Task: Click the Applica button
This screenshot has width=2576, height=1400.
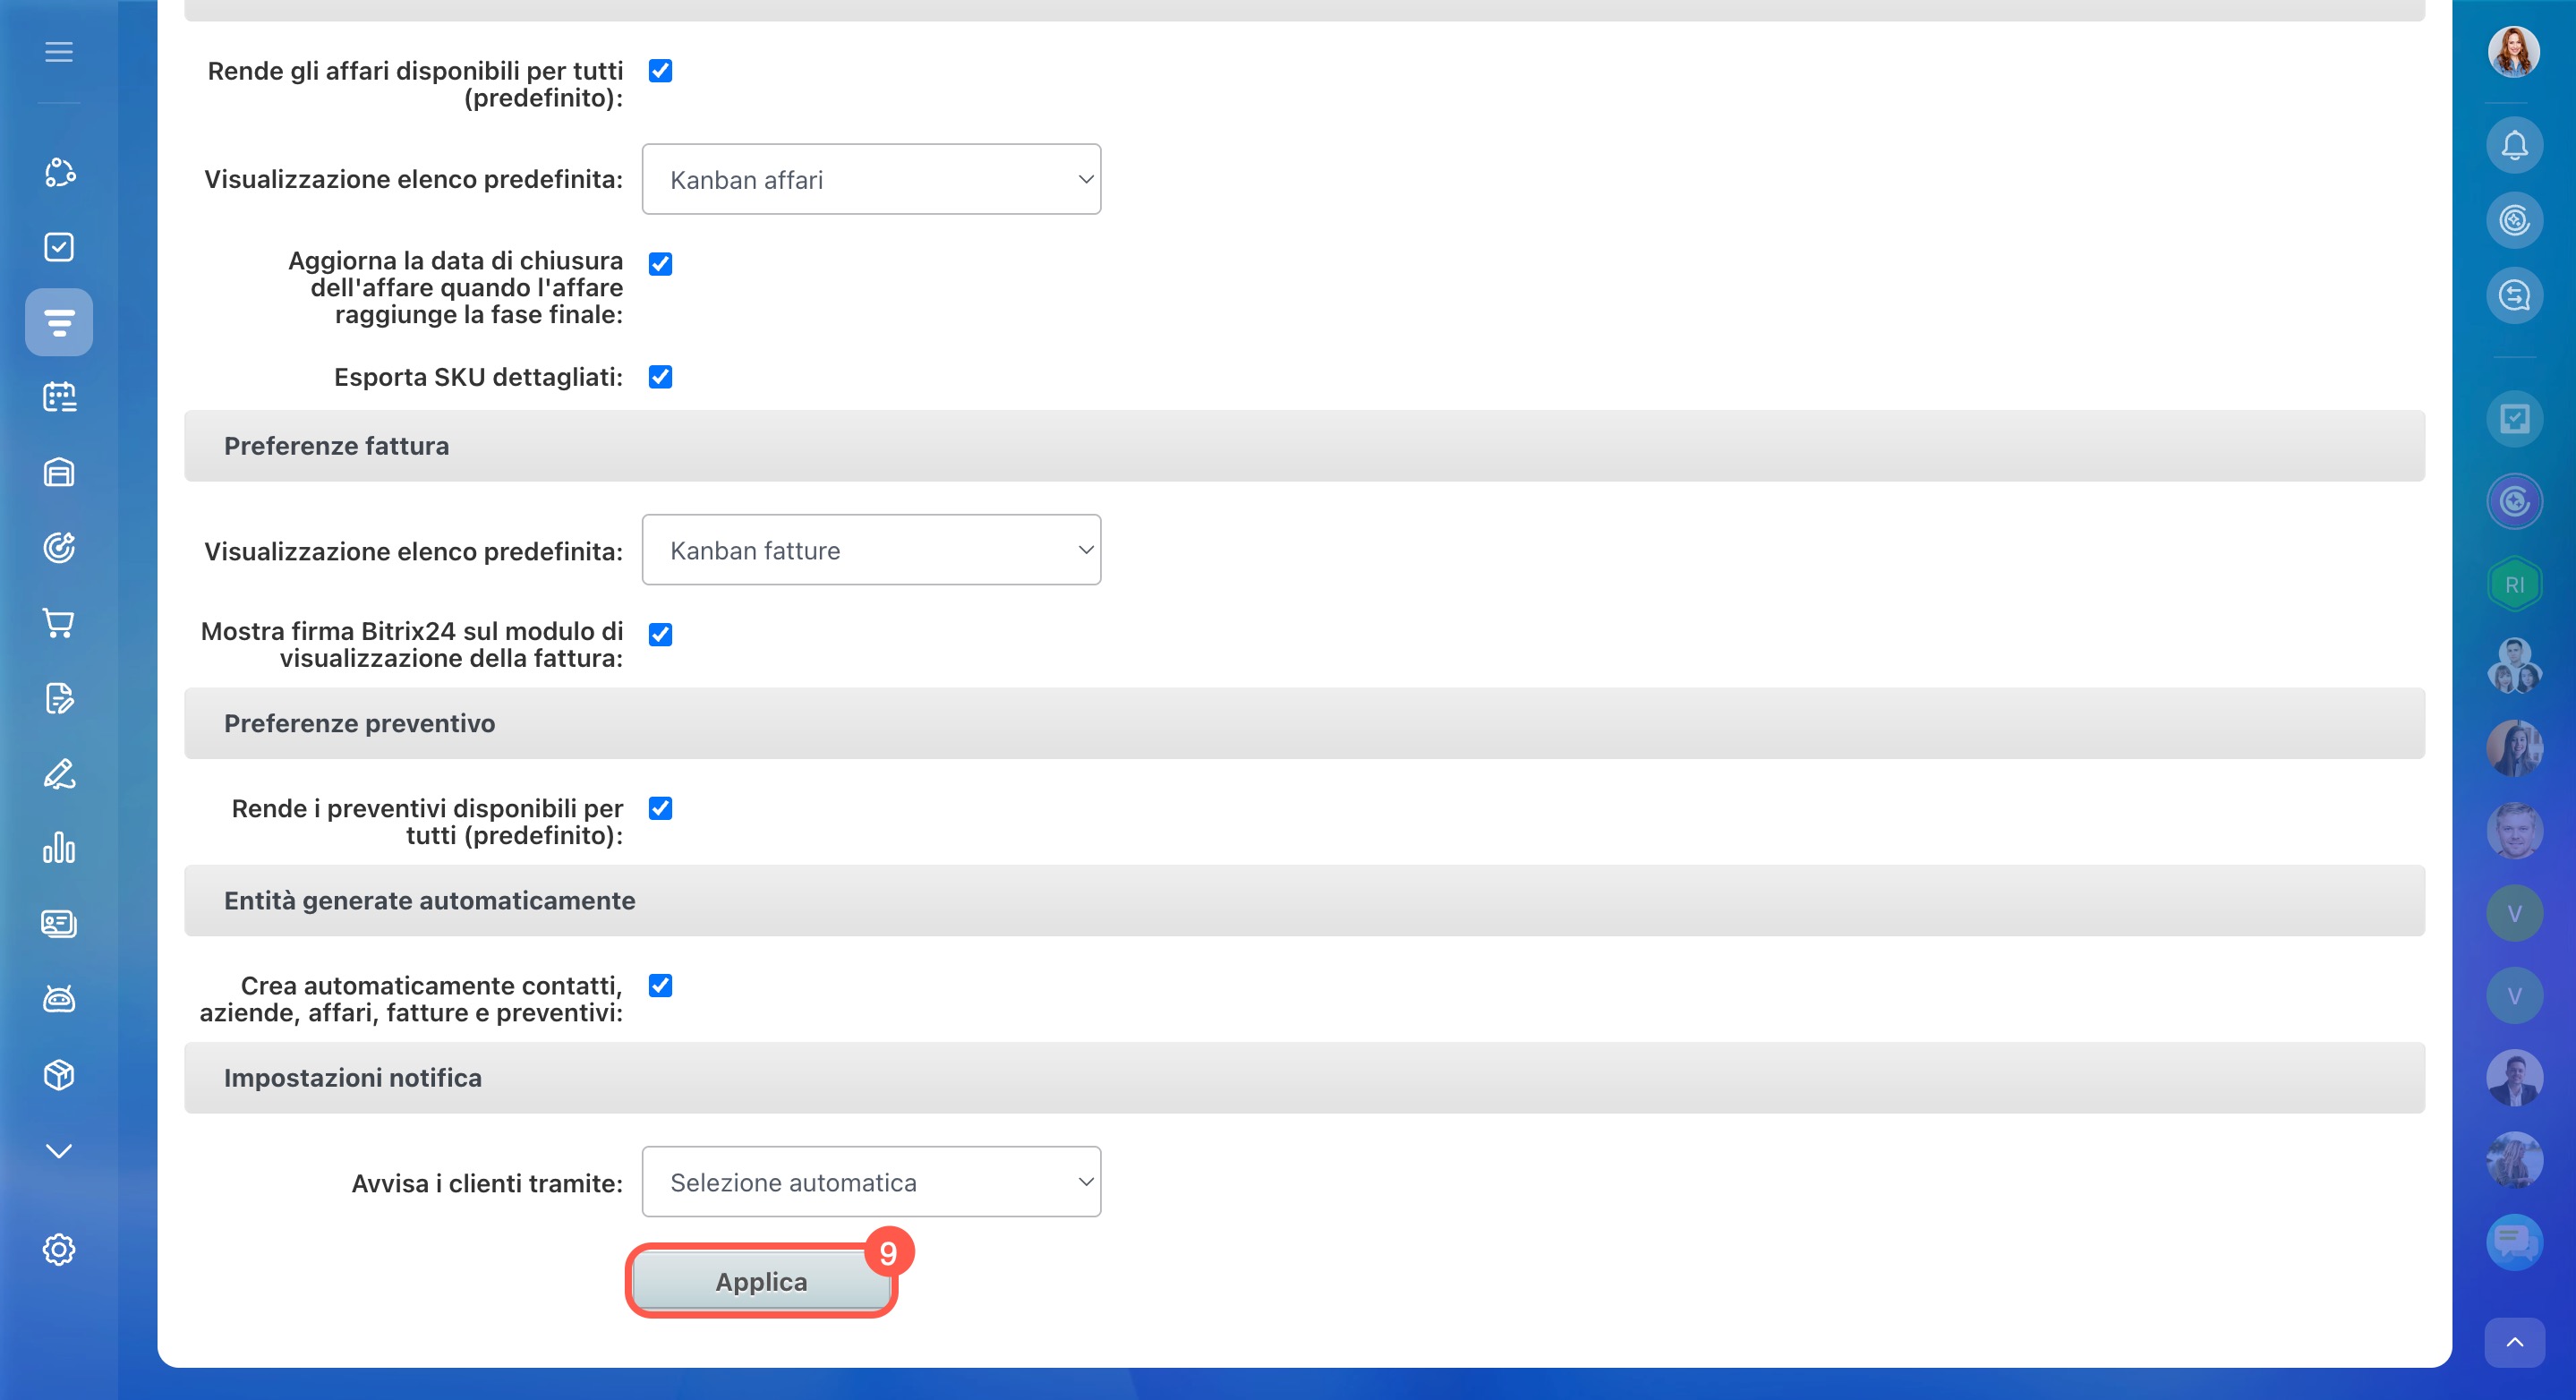Action: (x=761, y=1282)
